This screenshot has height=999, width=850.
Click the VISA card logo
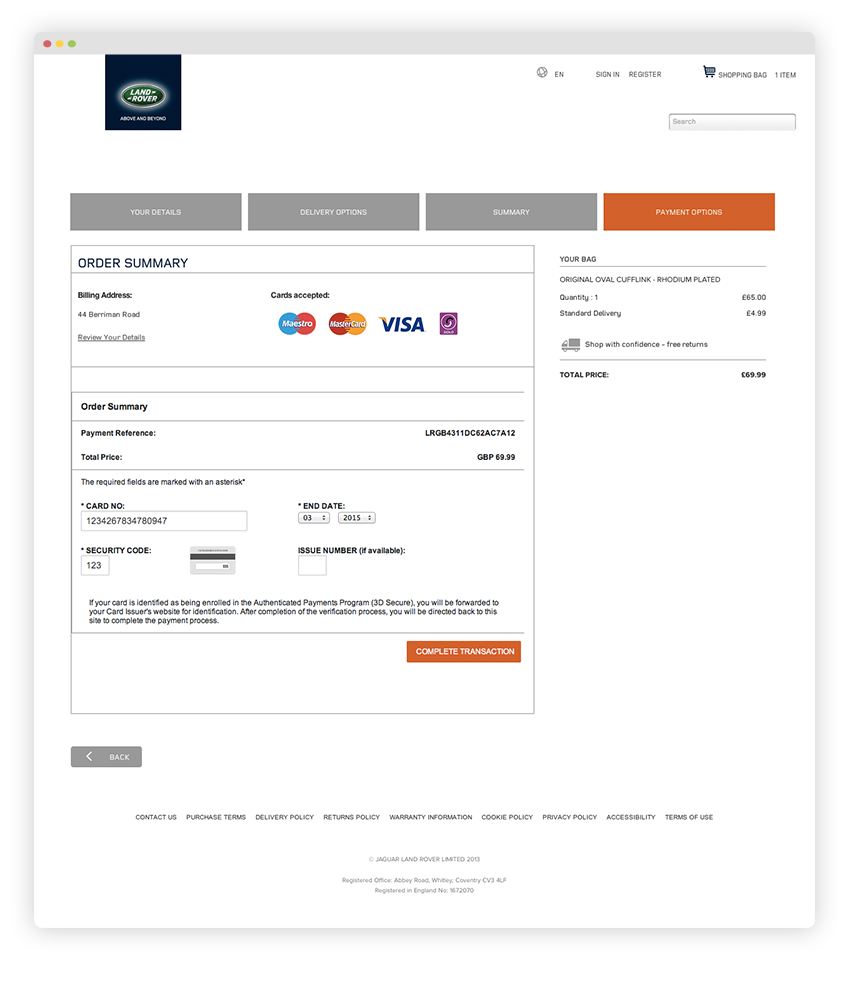[402, 324]
